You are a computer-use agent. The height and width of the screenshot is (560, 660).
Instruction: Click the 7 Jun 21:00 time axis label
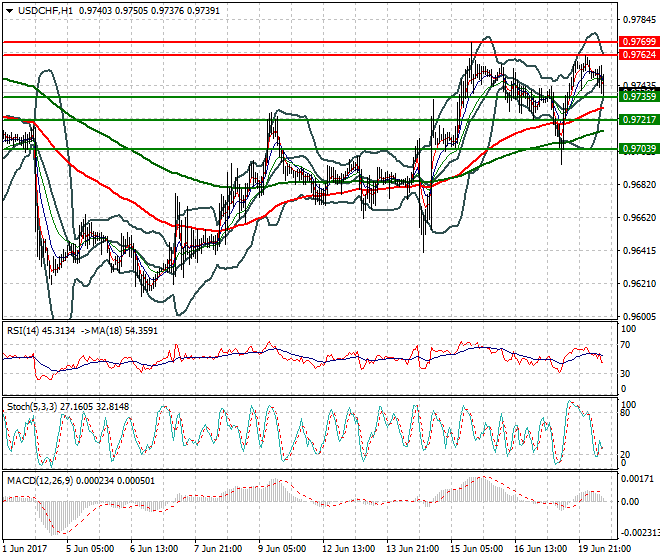tap(218, 549)
